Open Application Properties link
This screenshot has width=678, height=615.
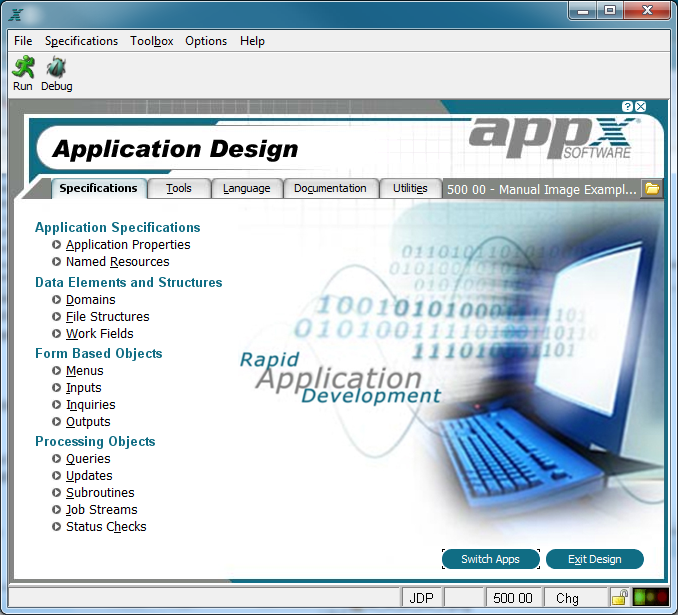click(128, 245)
